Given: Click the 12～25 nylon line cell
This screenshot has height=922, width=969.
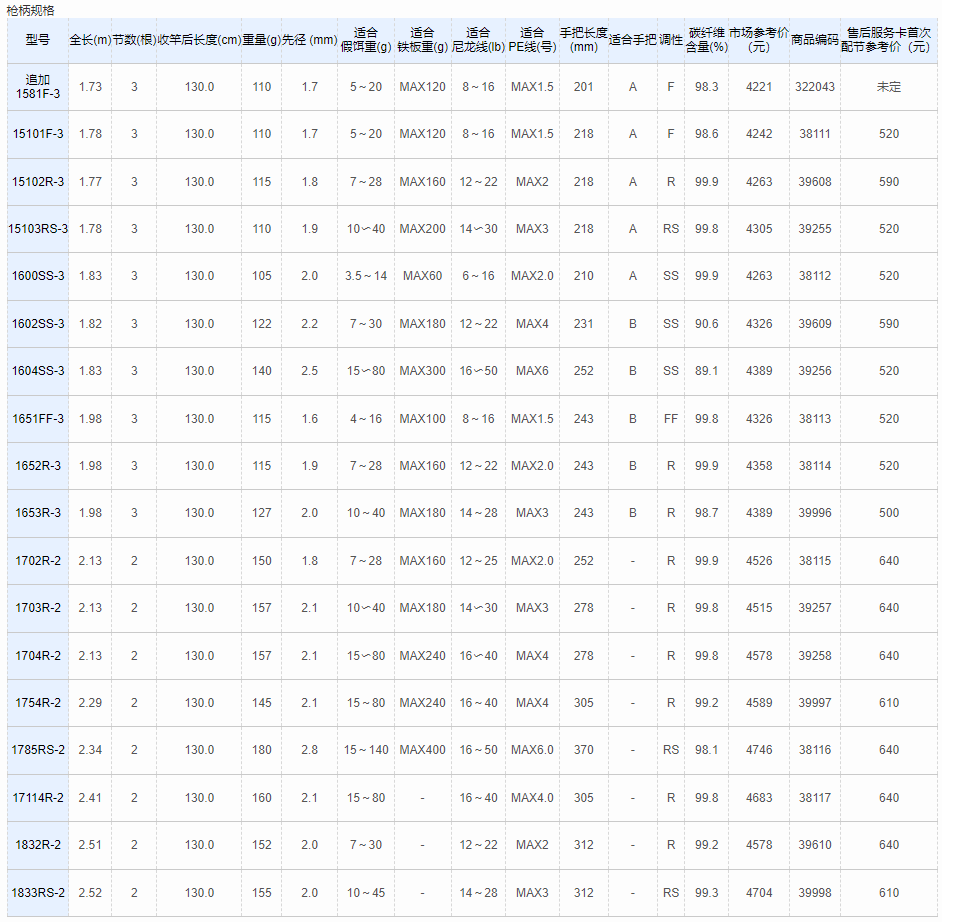Looking at the screenshot, I should (478, 561).
